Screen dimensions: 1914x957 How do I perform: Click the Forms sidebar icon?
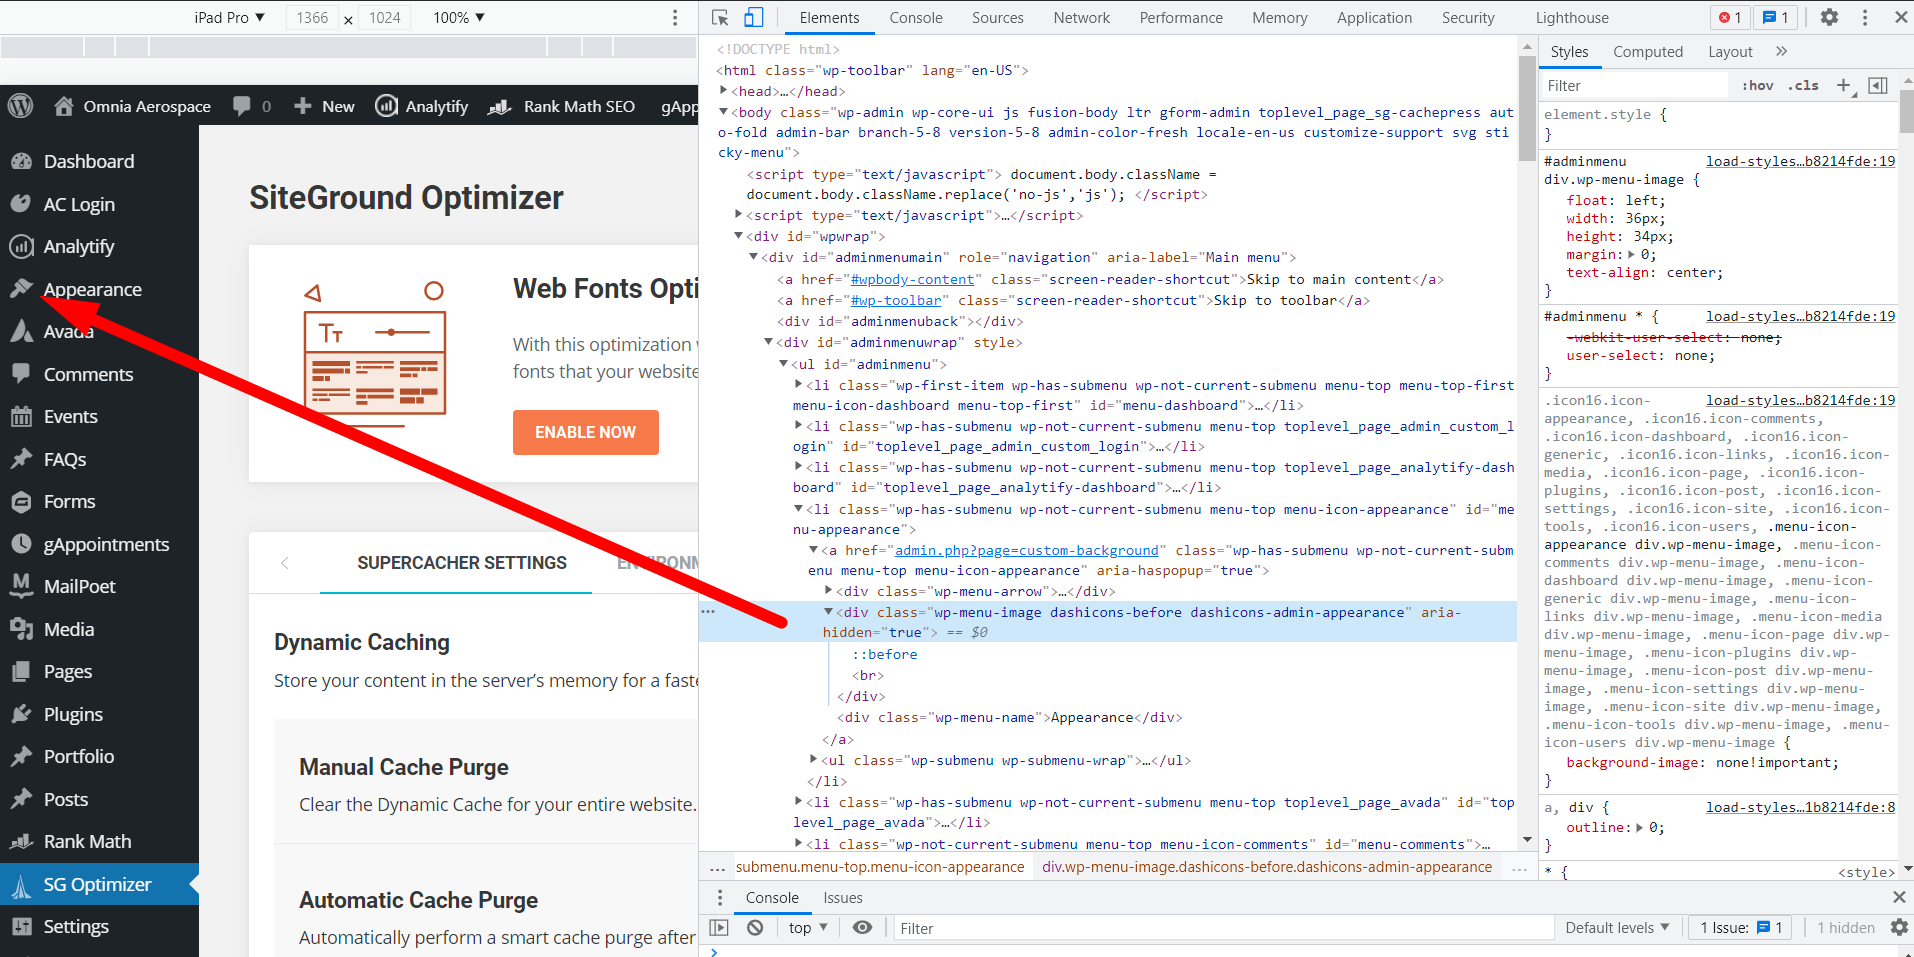pyautogui.click(x=21, y=501)
